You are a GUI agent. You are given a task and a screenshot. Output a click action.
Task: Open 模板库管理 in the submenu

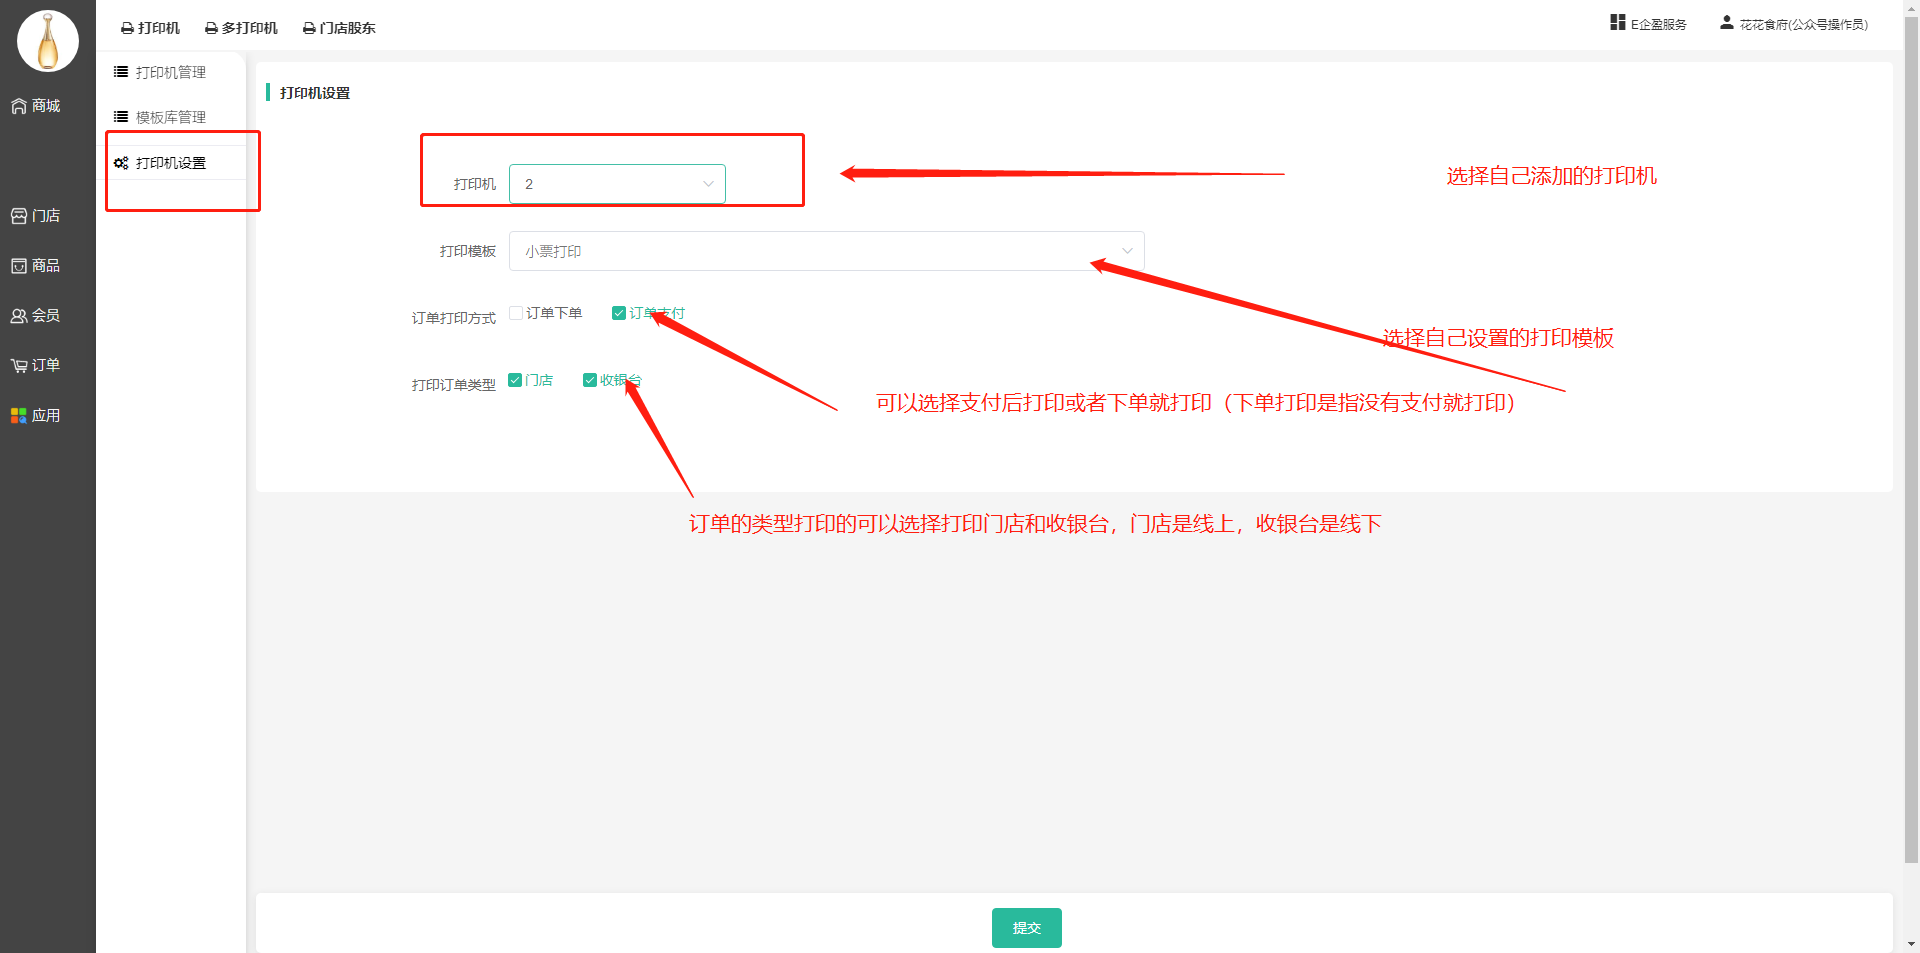point(170,118)
